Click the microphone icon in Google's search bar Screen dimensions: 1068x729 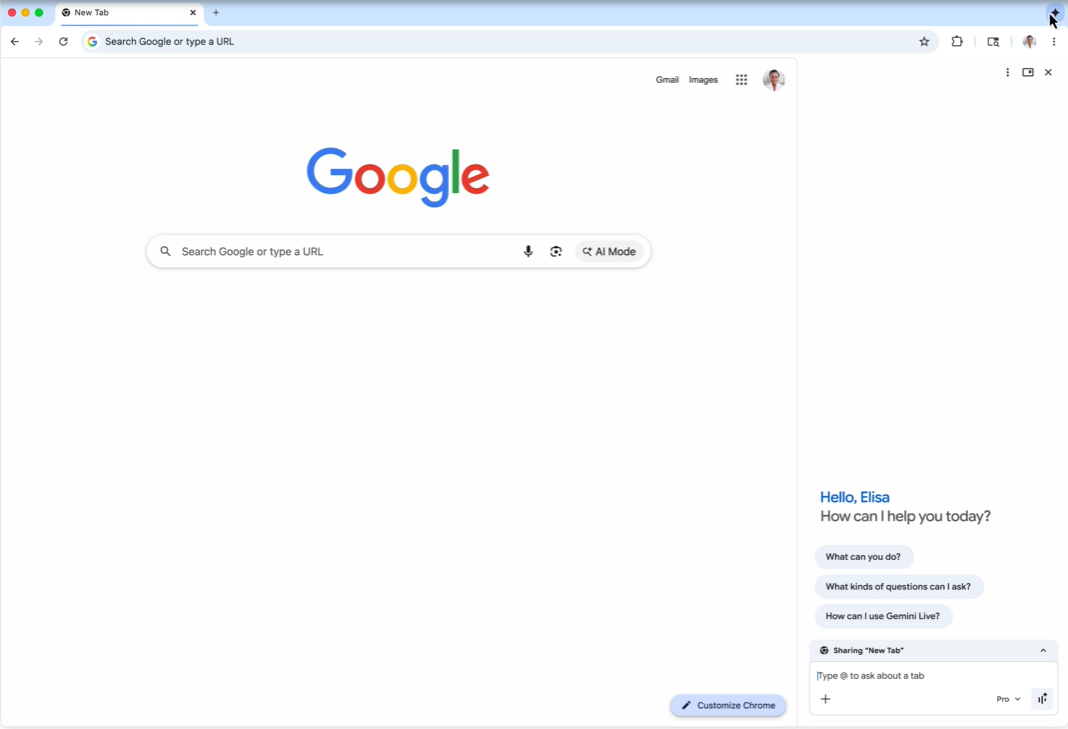point(528,251)
